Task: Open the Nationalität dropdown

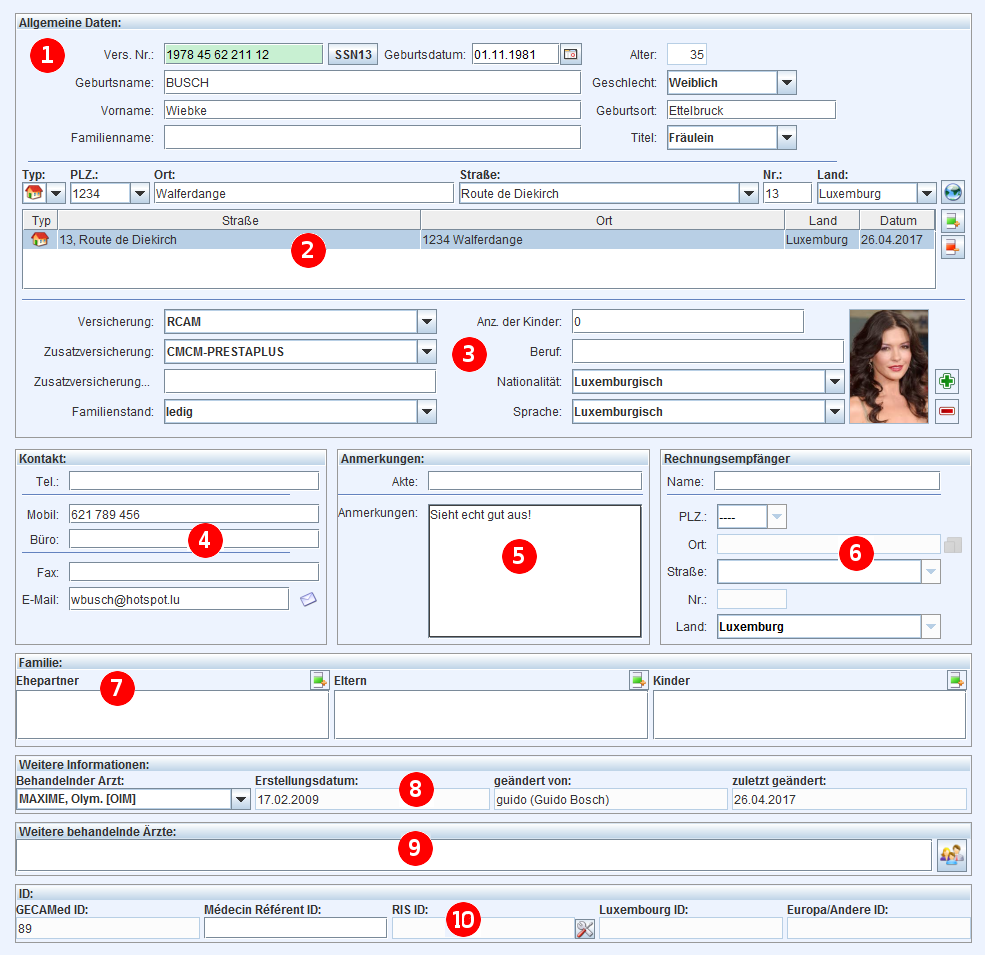Action: click(x=834, y=382)
